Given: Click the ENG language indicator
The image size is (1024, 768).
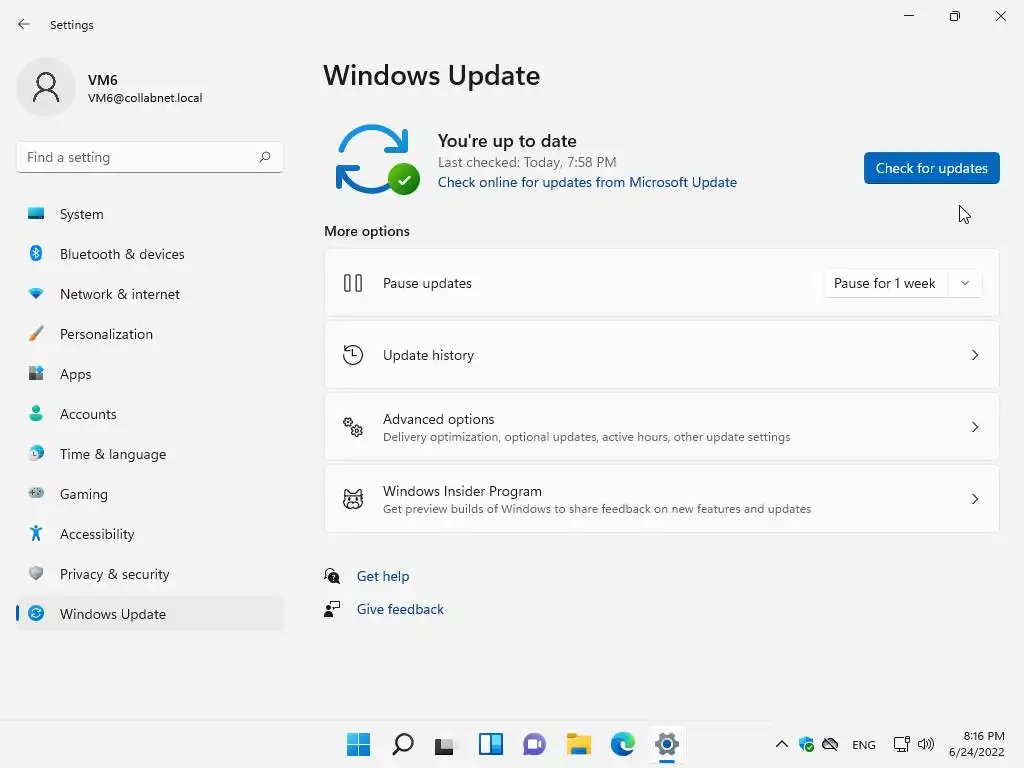Looking at the screenshot, I should [863, 744].
